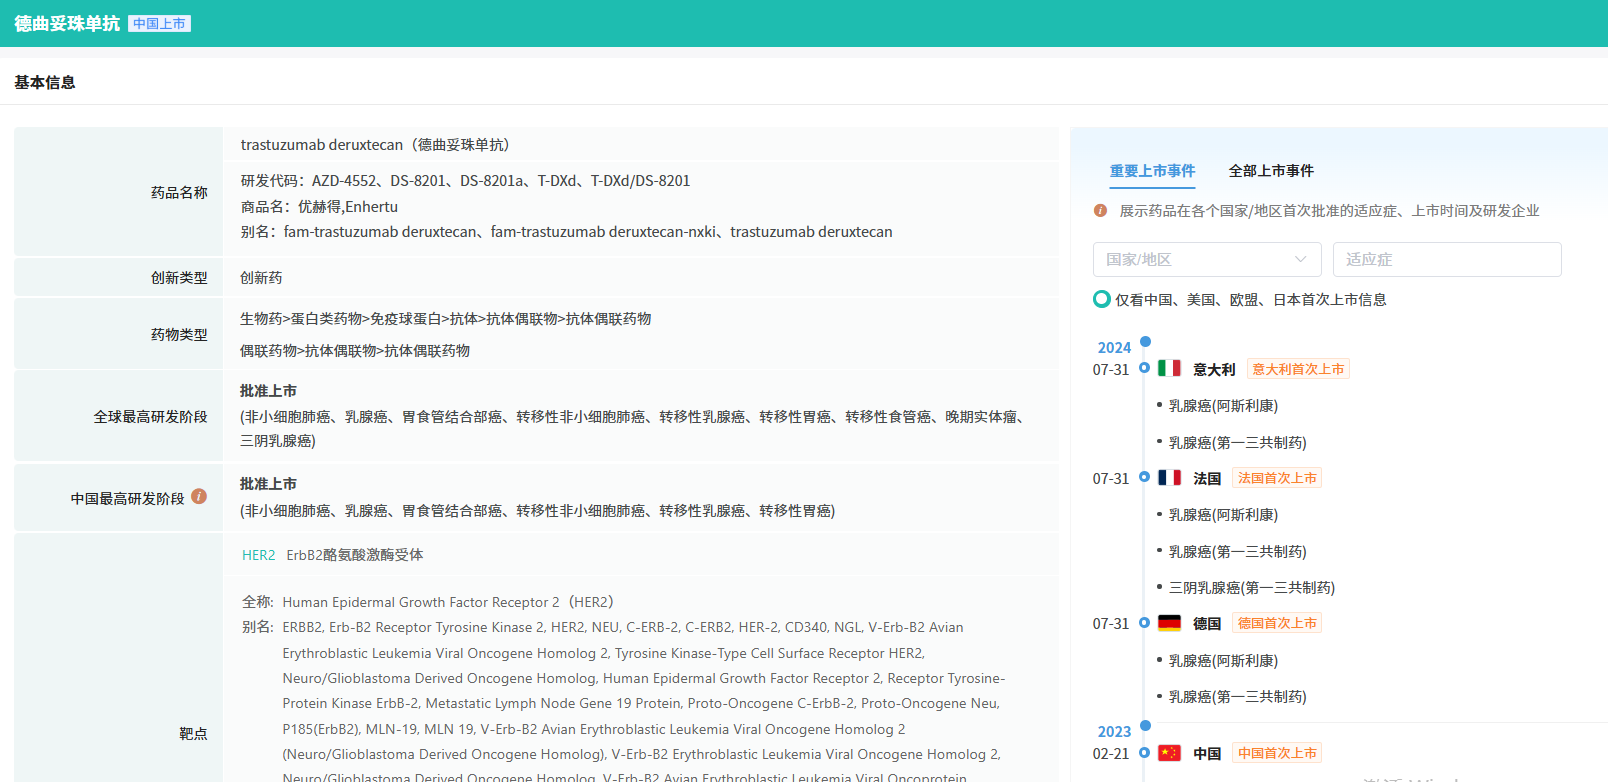Click the 意大利首次上市 tag
Image resolution: width=1608 pixels, height=782 pixels.
1298,369
